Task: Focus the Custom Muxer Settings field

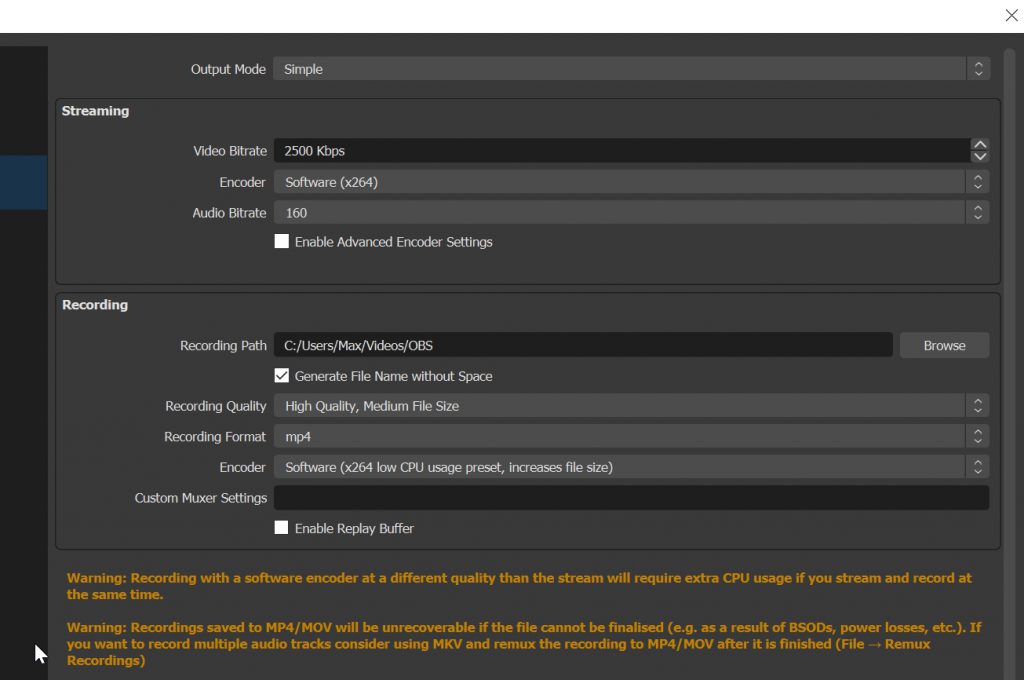Action: (630, 498)
